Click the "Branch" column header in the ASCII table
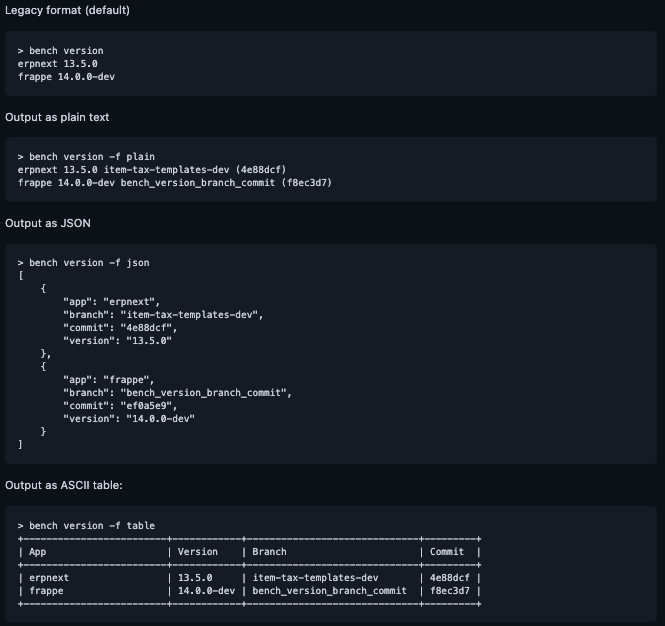Screen dimensions: 665x626 click(x=269, y=552)
